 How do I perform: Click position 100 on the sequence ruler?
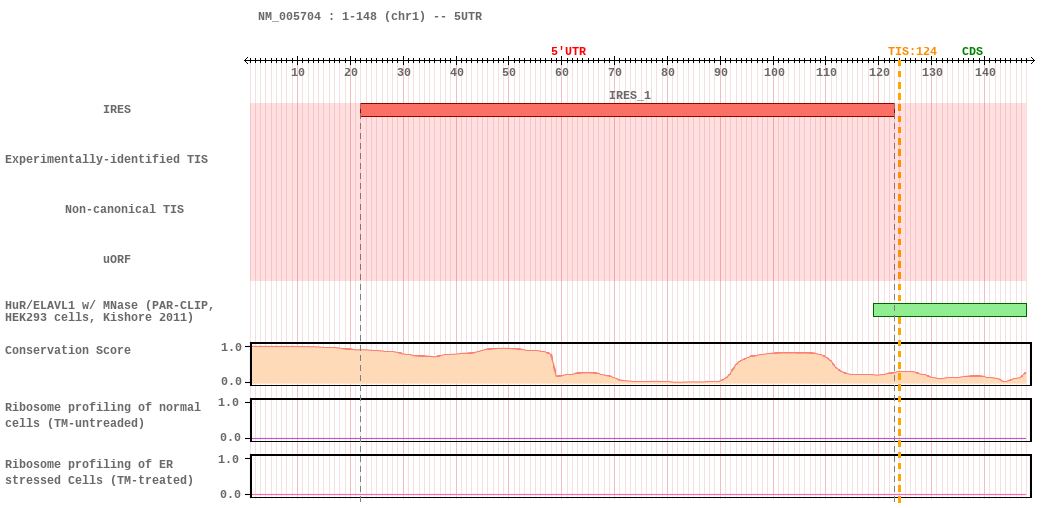point(774,72)
